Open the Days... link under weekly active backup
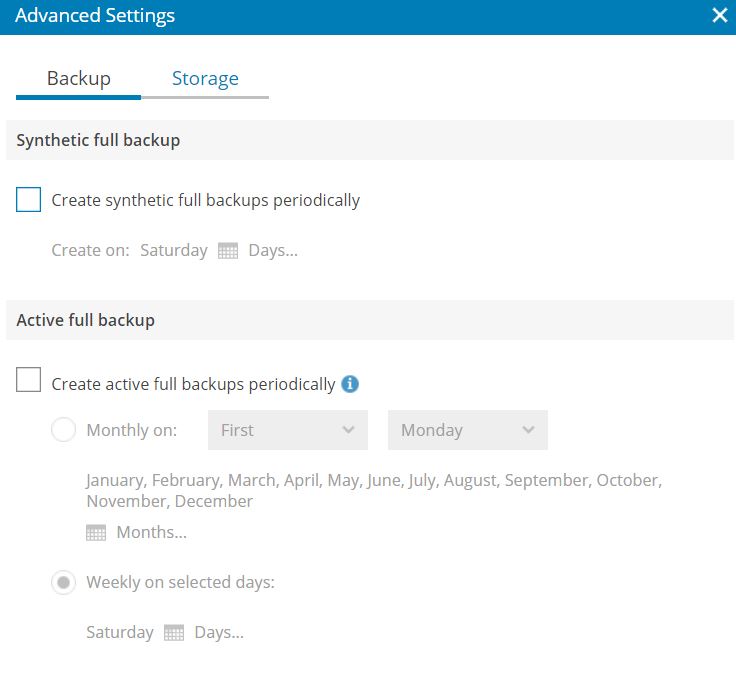The image size is (736, 691). [219, 633]
